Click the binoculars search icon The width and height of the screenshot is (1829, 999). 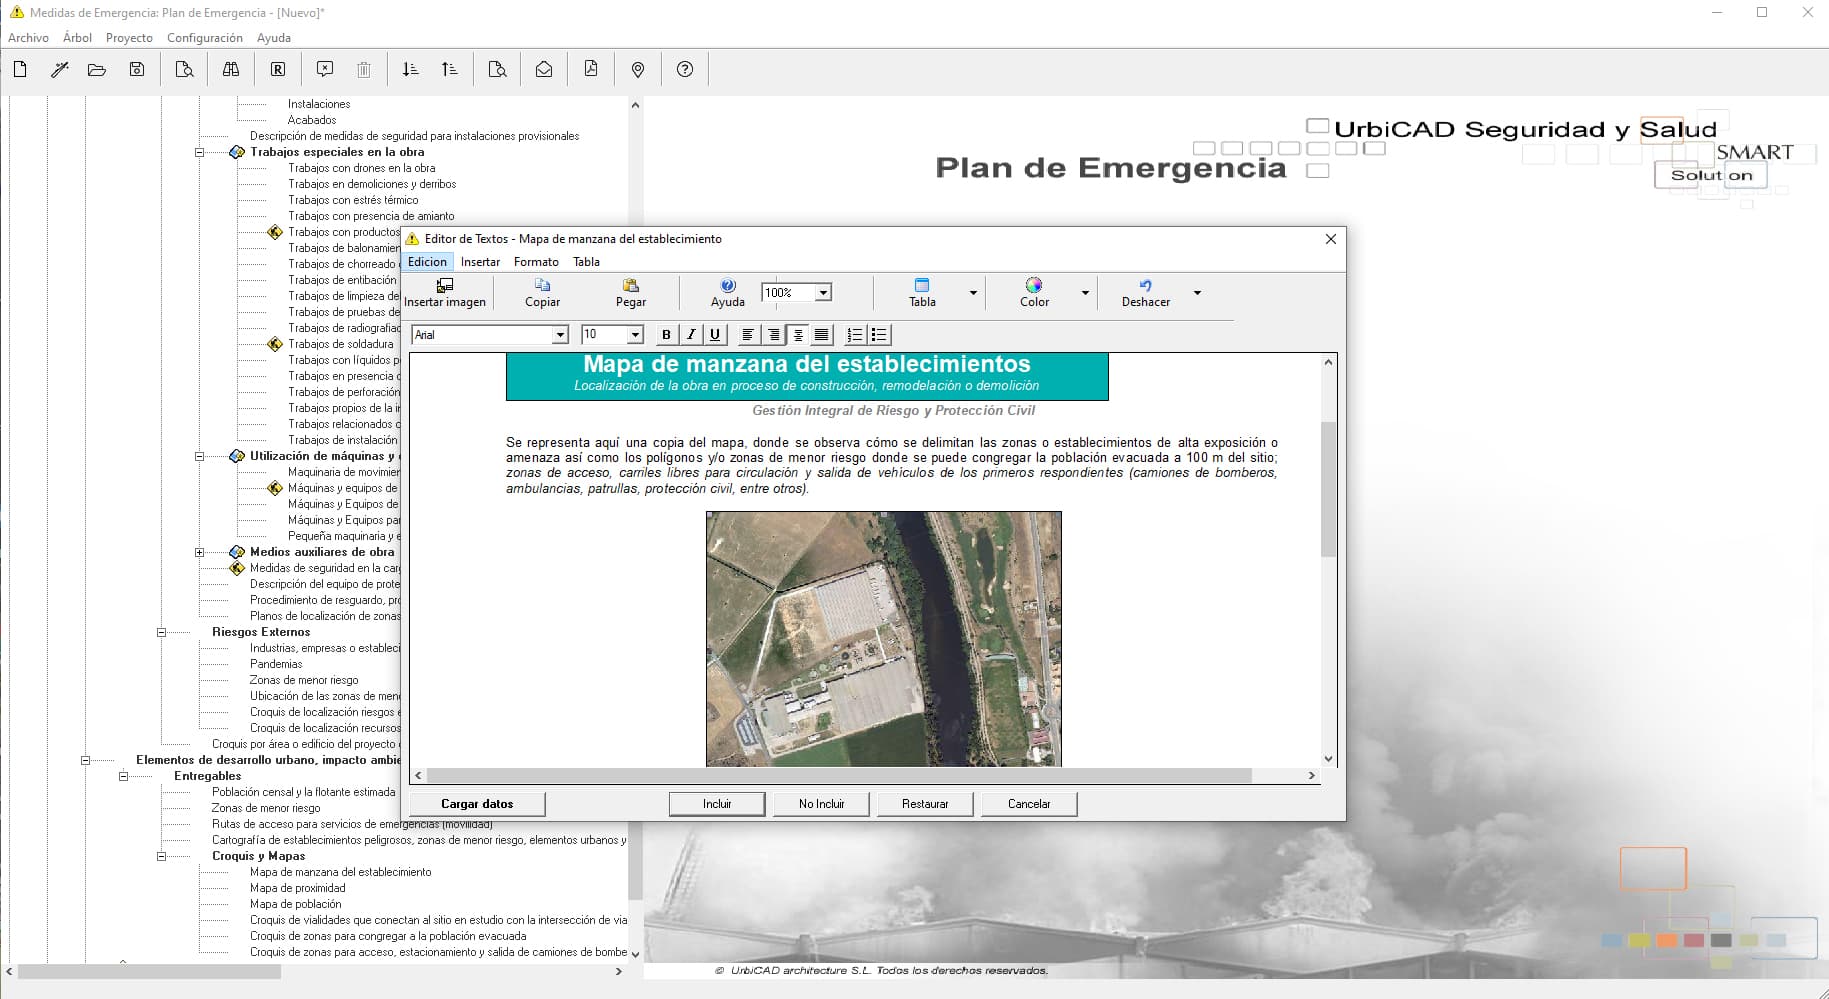point(231,69)
